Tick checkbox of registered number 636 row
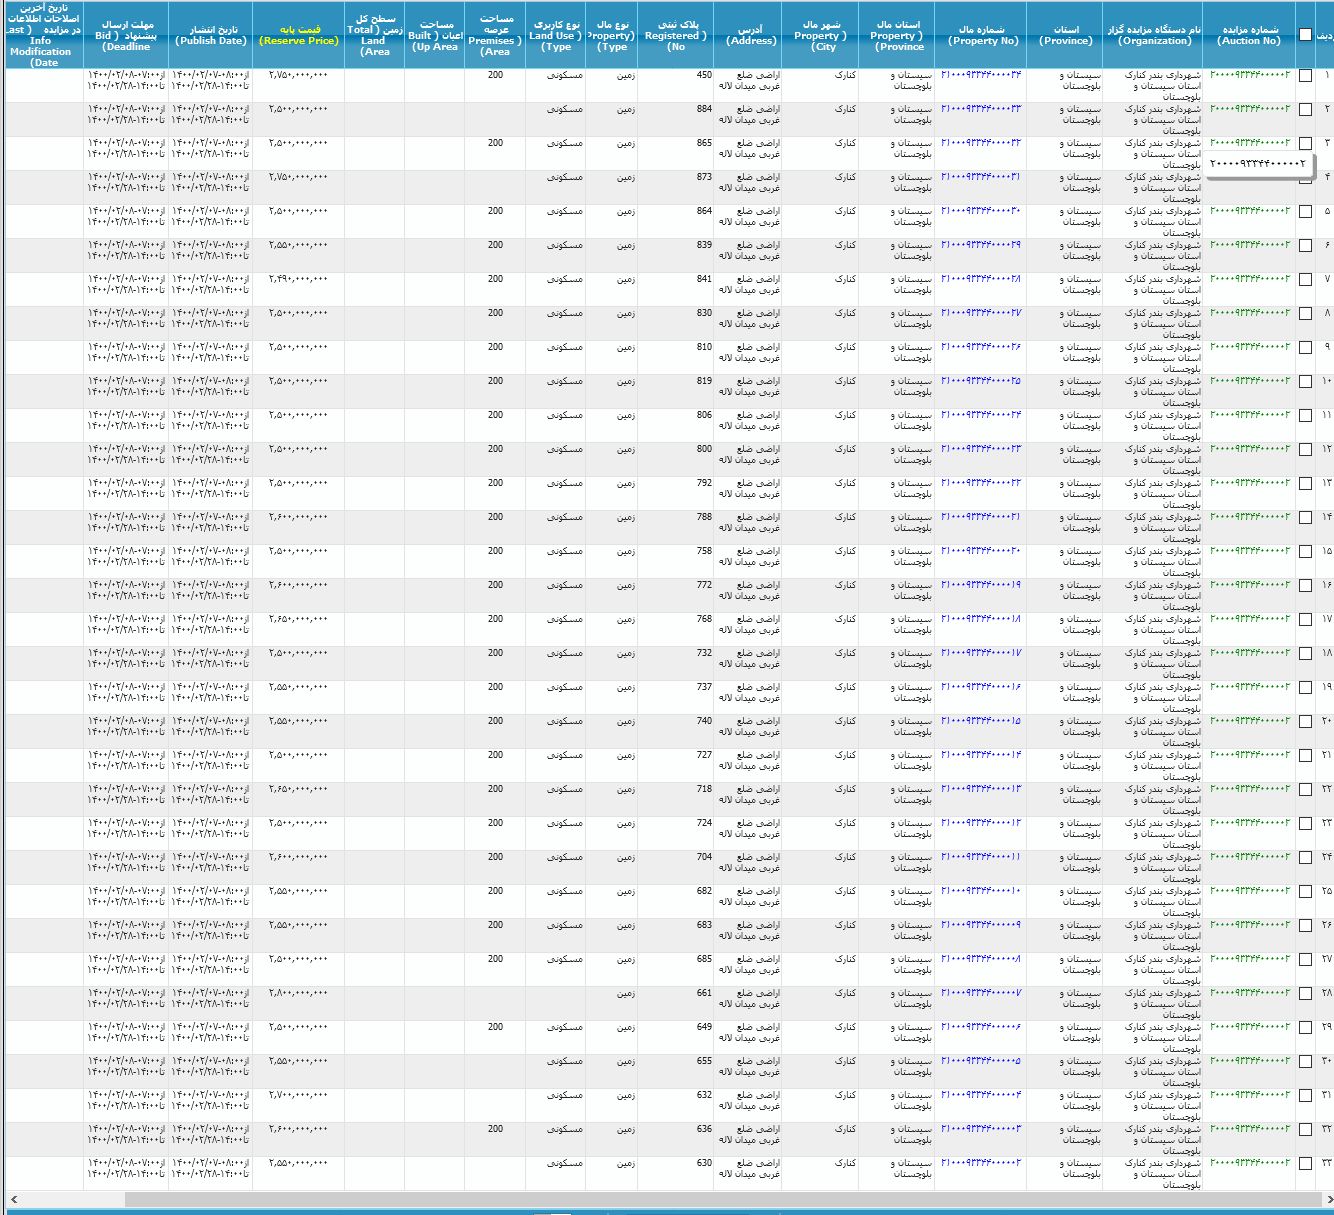This screenshot has width=1334, height=1215. 1305,1130
